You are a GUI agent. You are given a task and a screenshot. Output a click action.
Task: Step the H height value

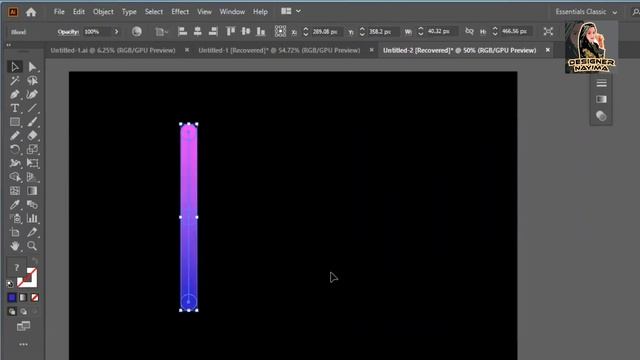pyautogui.click(x=495, y=31)
